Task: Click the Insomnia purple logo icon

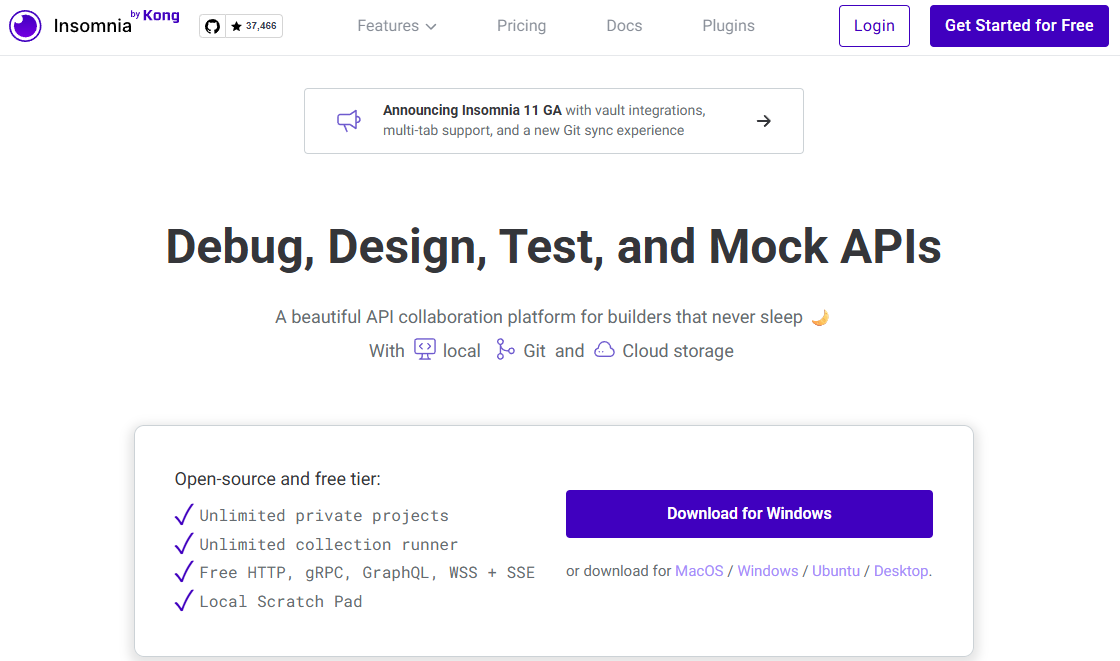Action: (25, 26)
